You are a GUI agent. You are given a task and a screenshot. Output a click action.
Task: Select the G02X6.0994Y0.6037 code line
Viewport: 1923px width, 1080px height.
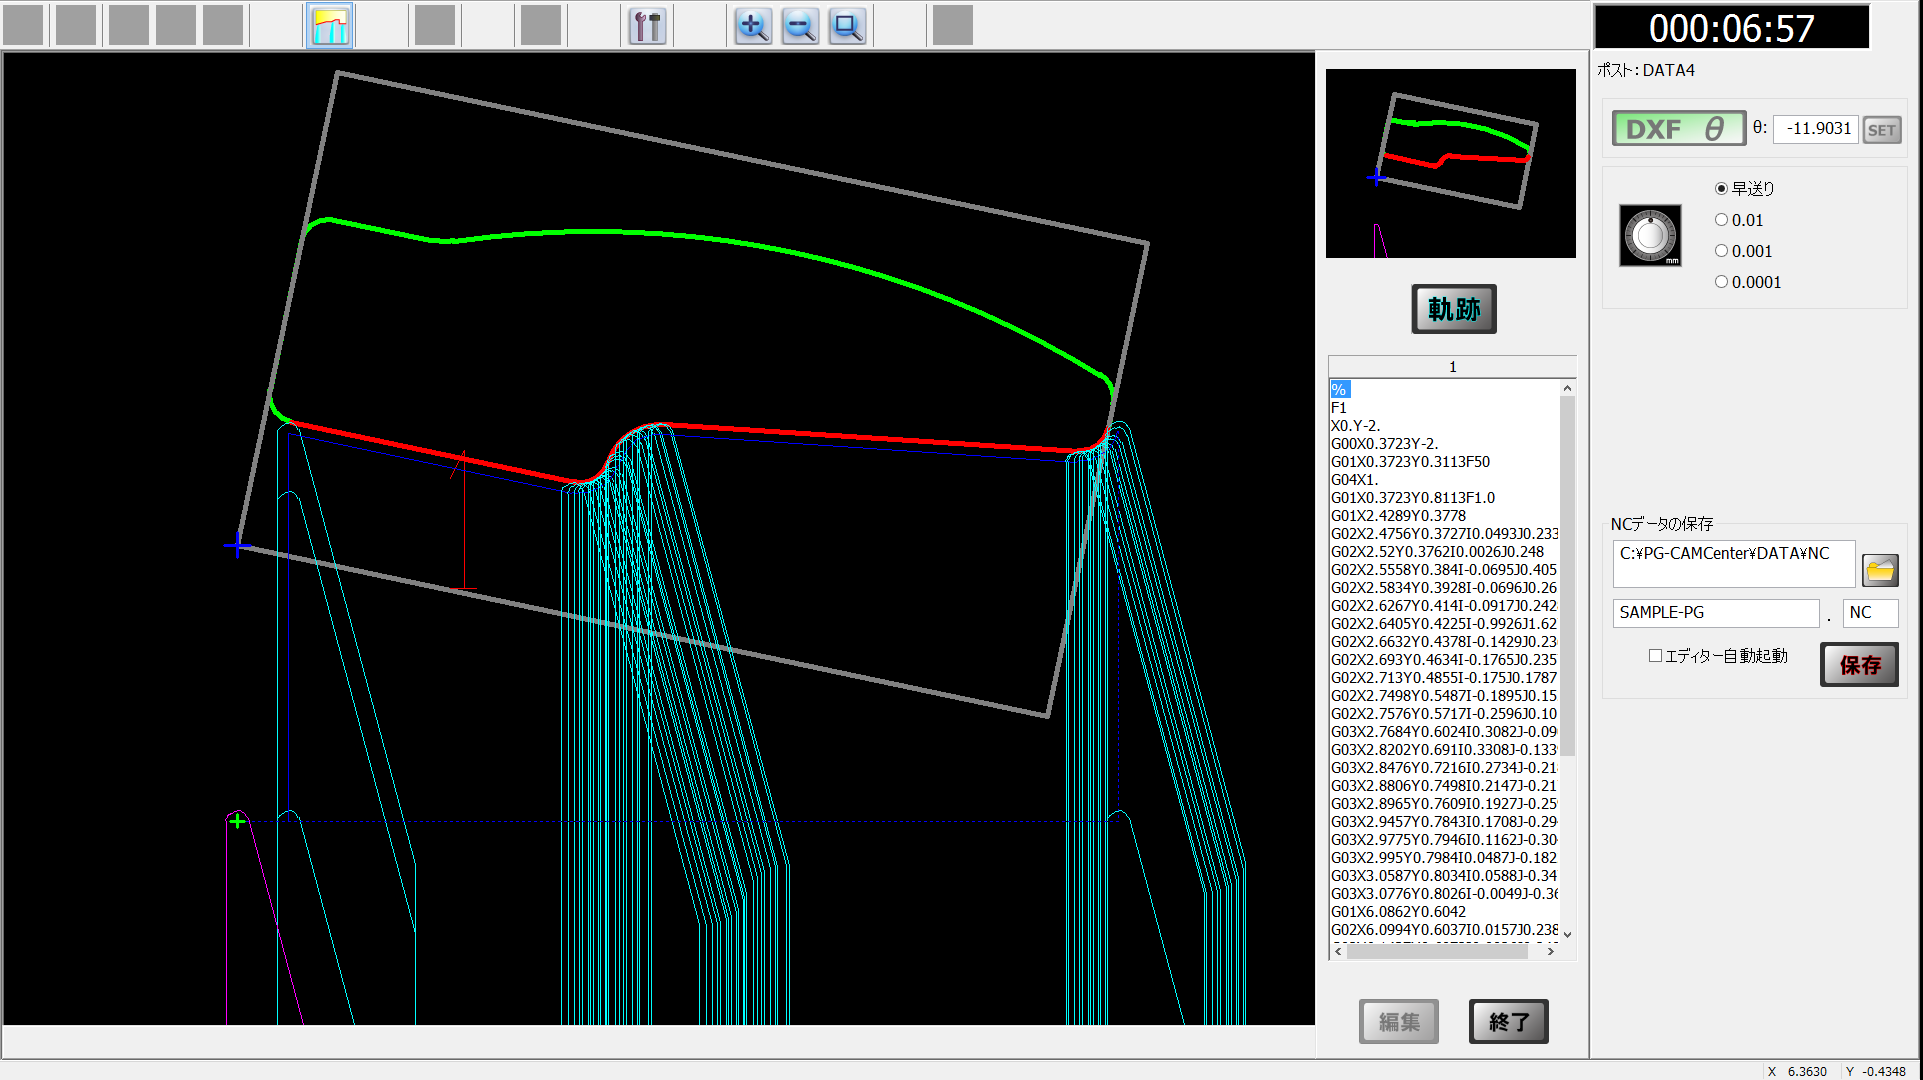click(1443, 930)
